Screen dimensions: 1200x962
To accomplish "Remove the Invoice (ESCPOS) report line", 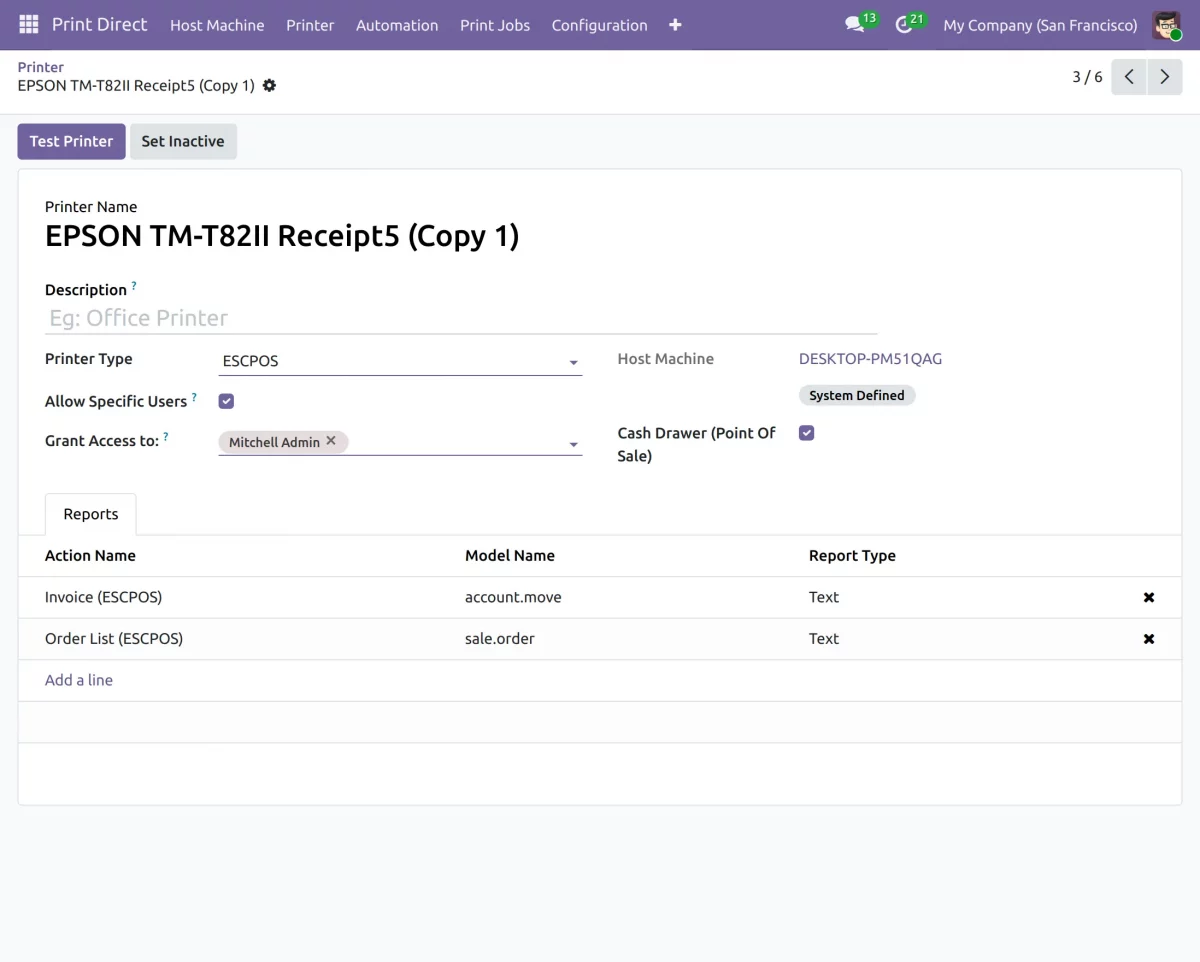I will [x=1149, y=598].
